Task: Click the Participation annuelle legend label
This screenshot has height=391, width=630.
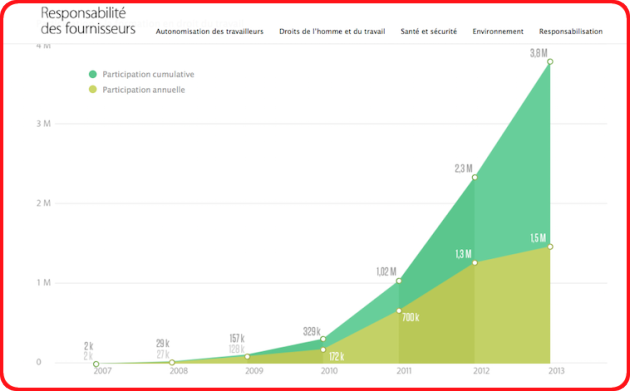Action: coord(143,90)
